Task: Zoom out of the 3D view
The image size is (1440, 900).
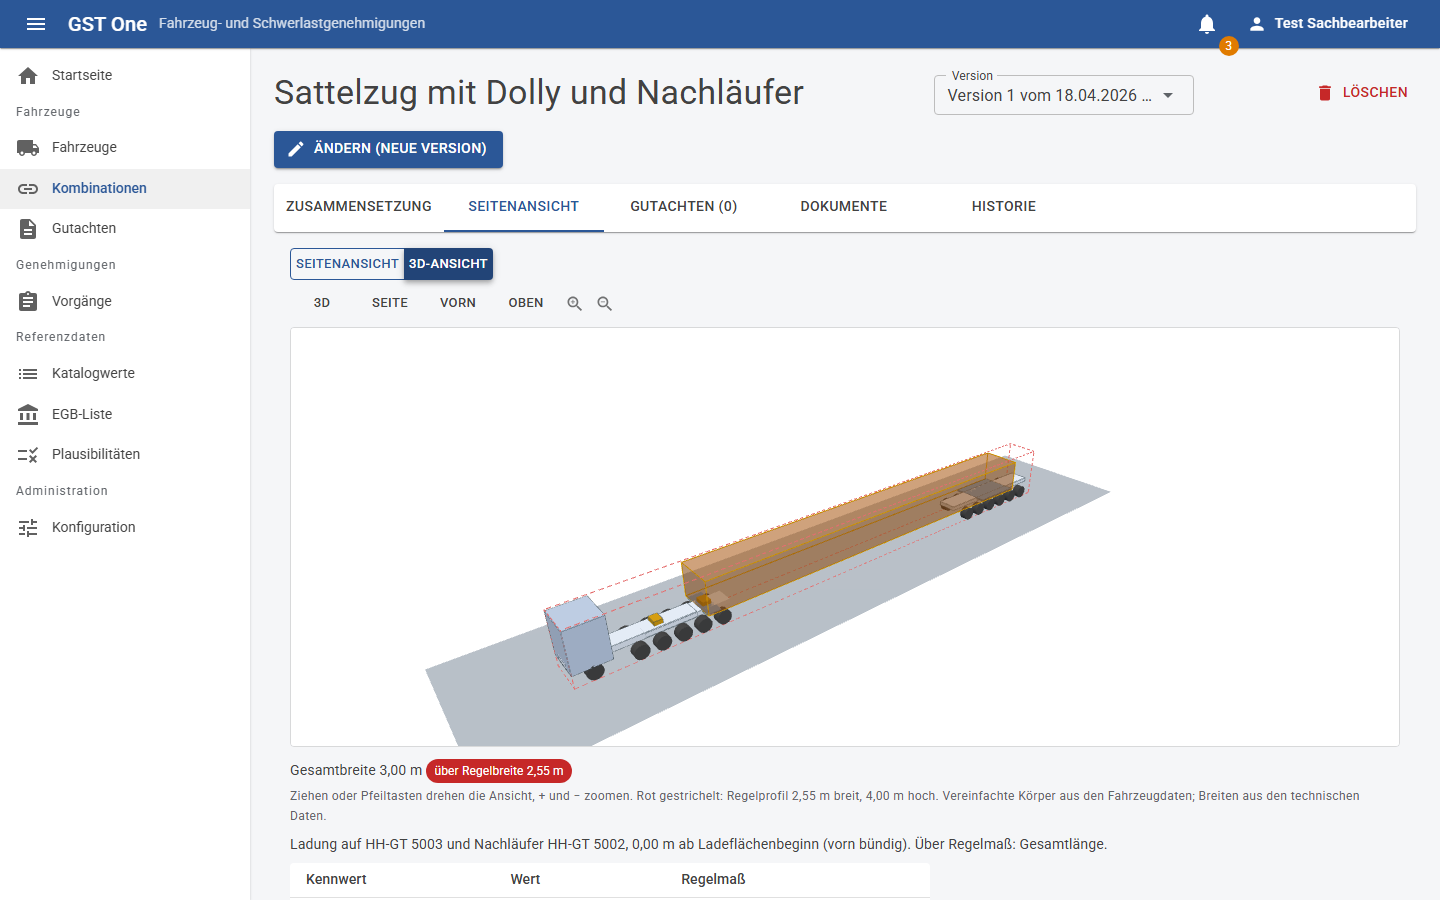Action: pos(604,303)
